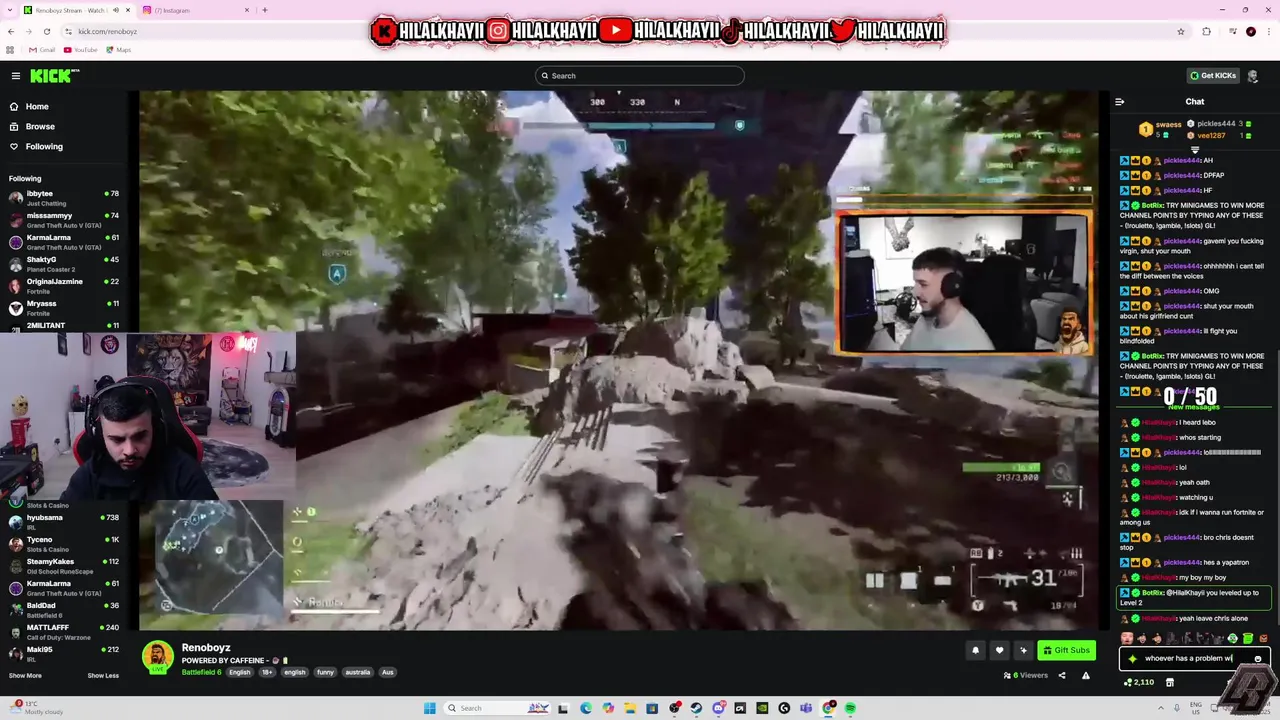Mute audio on Renoboyz Stream tab
This screenshot has height=720, width=1280.
116,10
